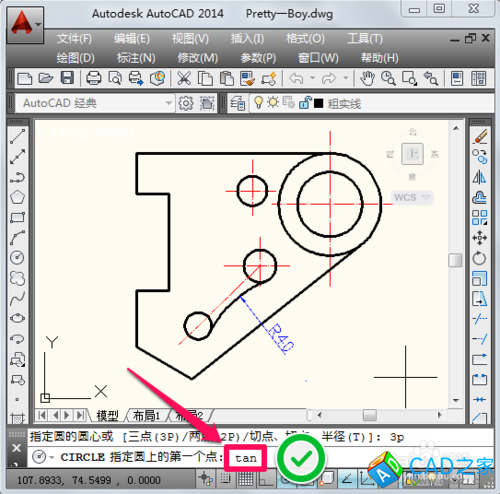Select the Line tool in draw toolbar
This screenshot has height=494, width=500.
[x=17, y=137]
